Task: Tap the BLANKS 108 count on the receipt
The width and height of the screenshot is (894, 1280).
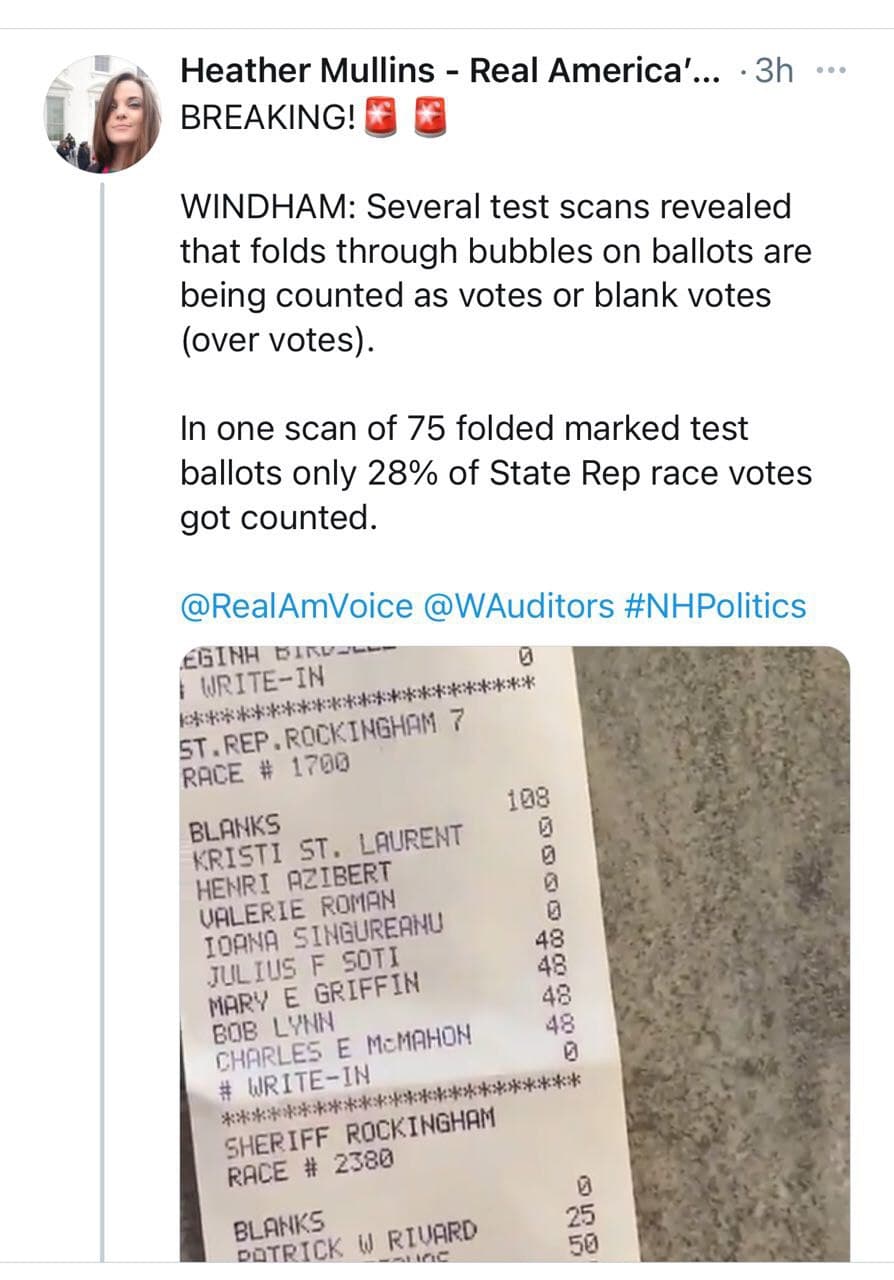Action: [527, 800]
